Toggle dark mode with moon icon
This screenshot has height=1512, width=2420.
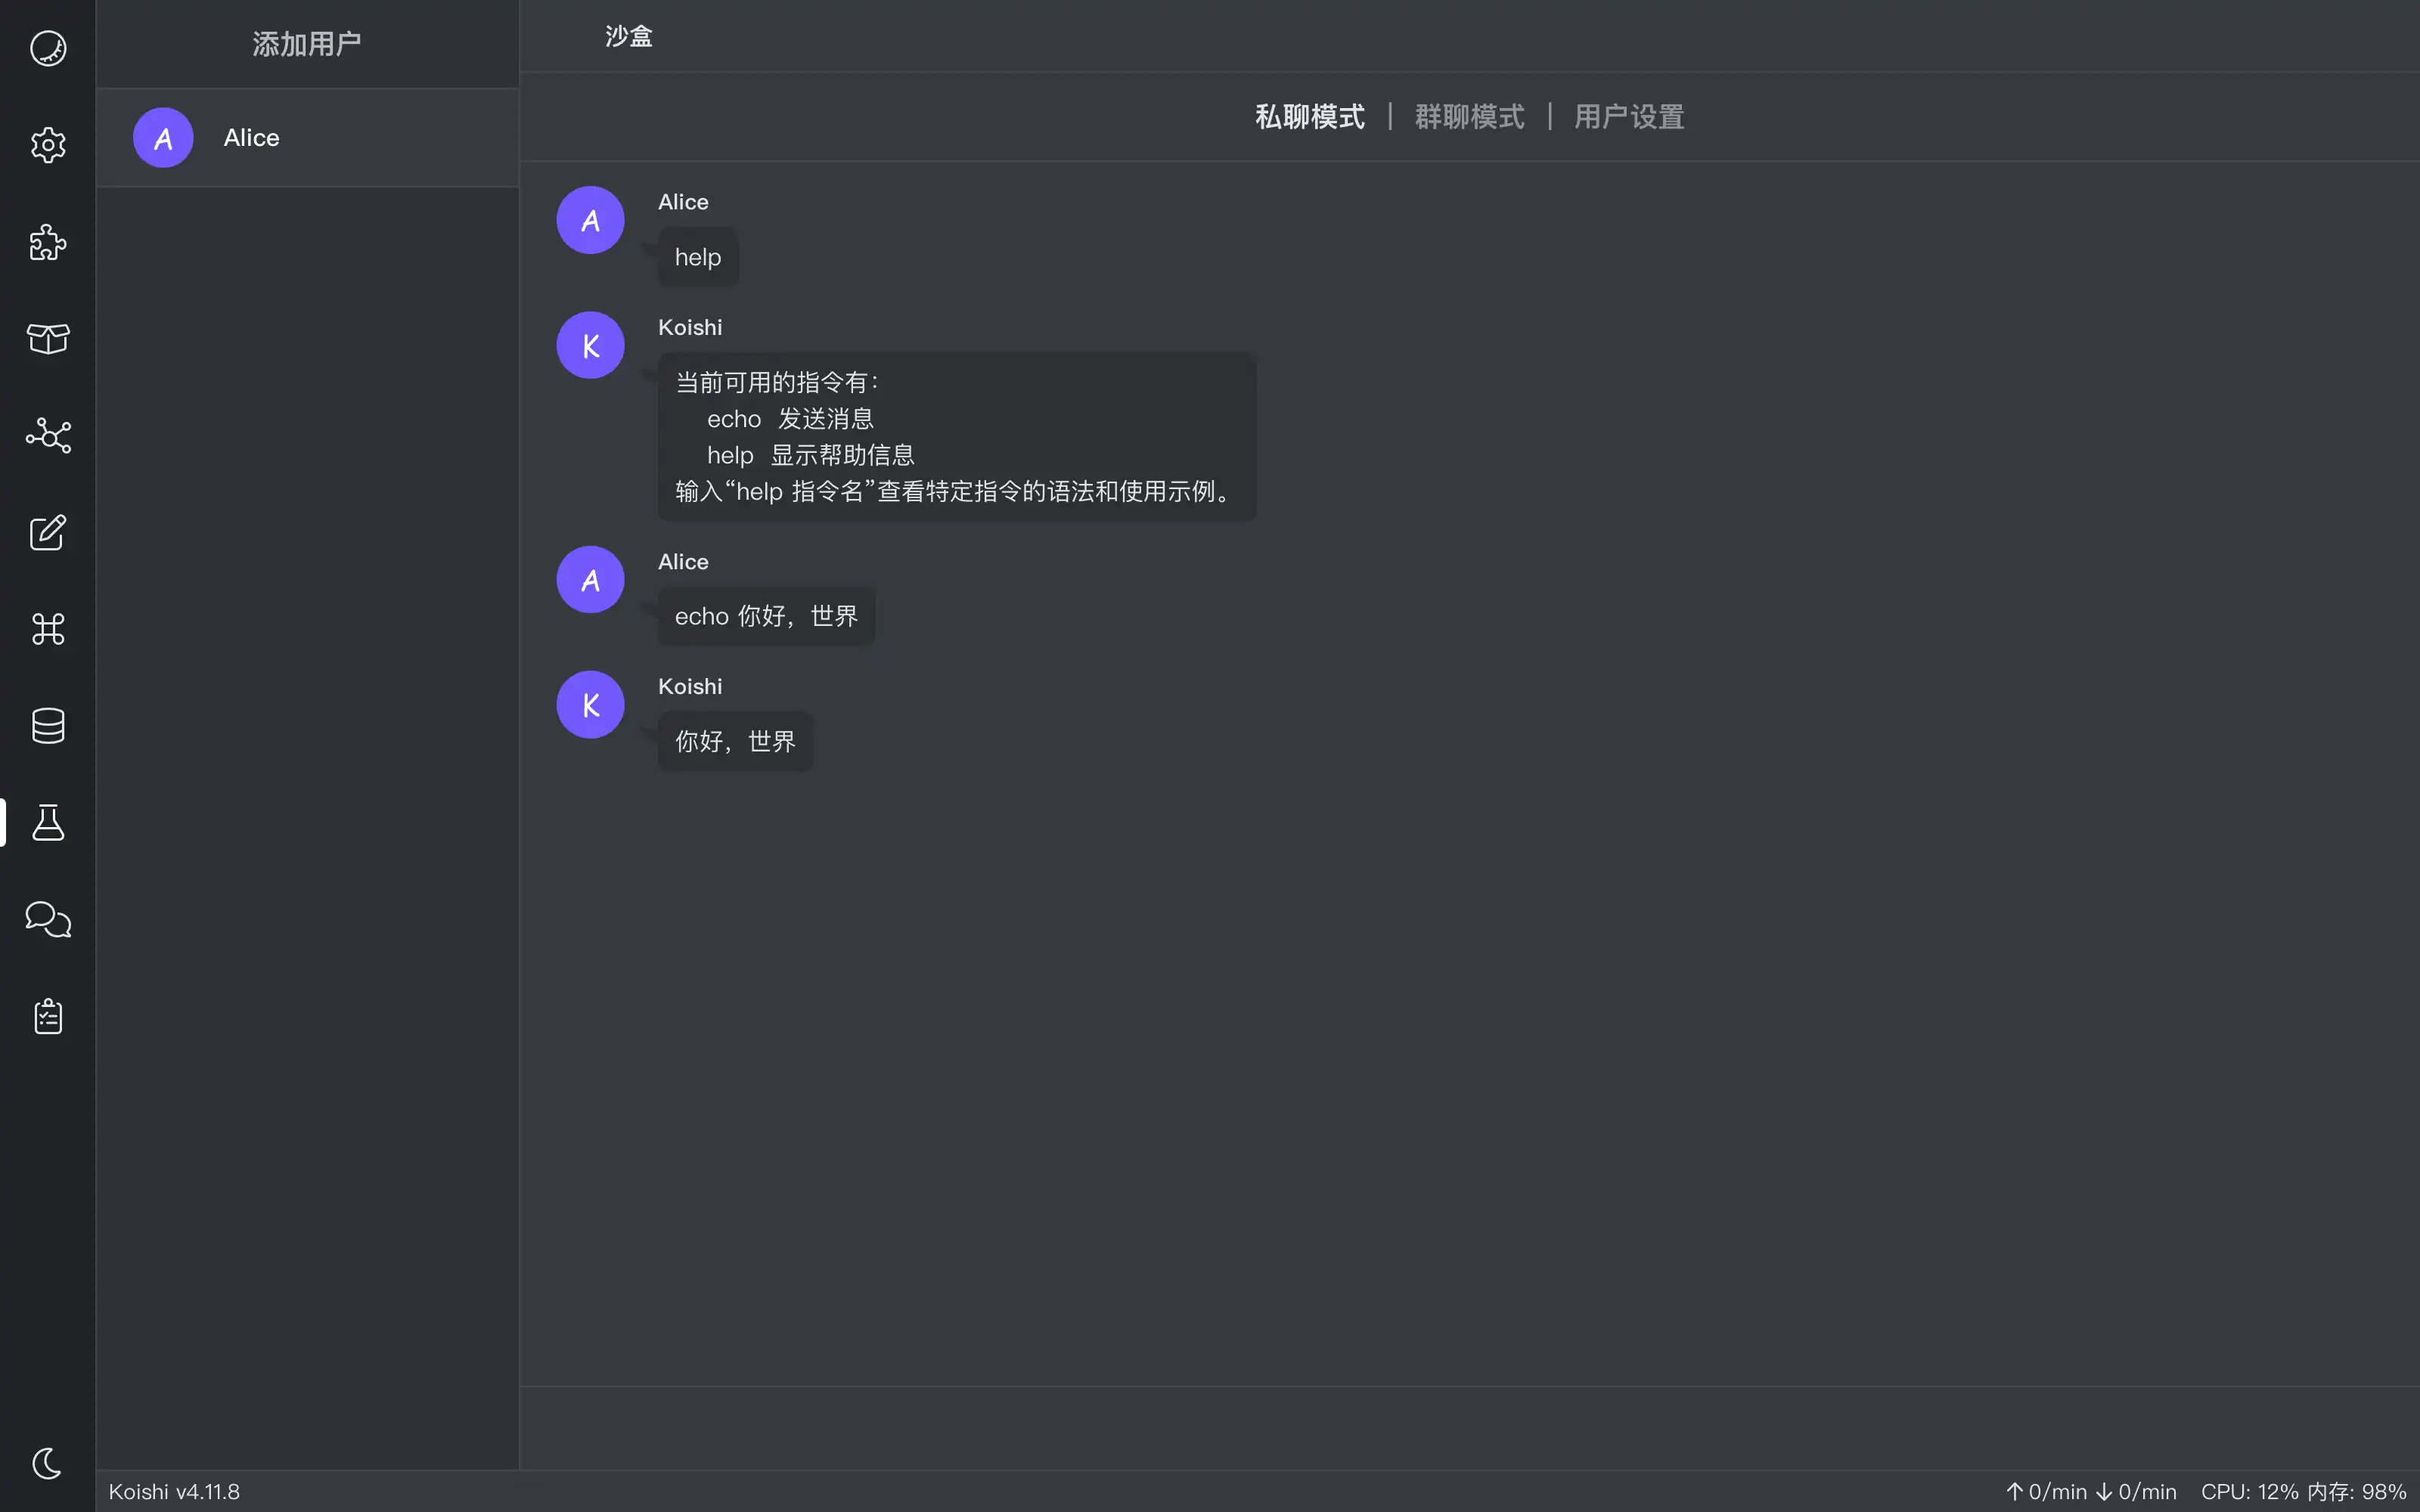pyautogui.click(x=48, y=1463)
